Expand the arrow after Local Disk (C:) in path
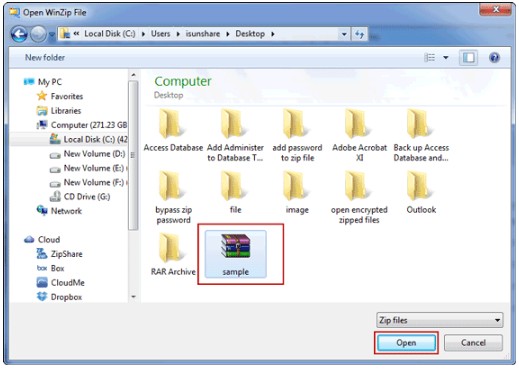This screenshot has width=519, height=369. [x=143, y=34]
